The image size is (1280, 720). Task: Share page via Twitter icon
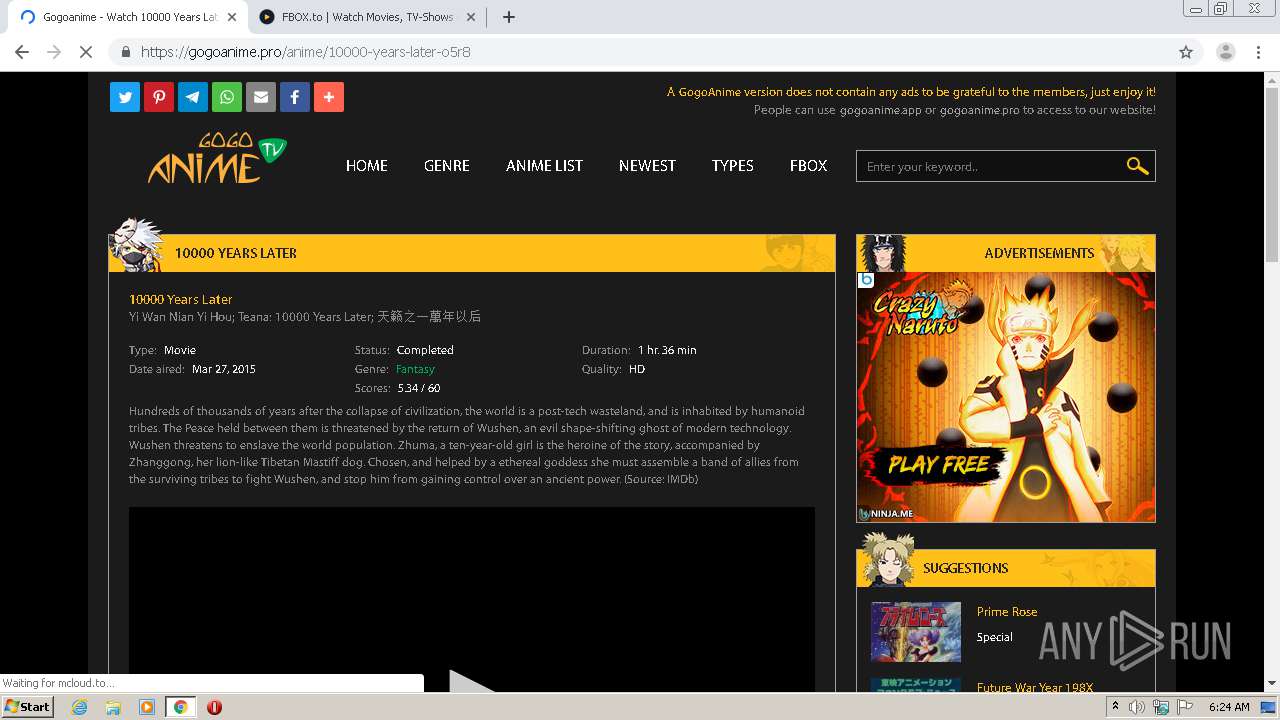coord(125,97)
